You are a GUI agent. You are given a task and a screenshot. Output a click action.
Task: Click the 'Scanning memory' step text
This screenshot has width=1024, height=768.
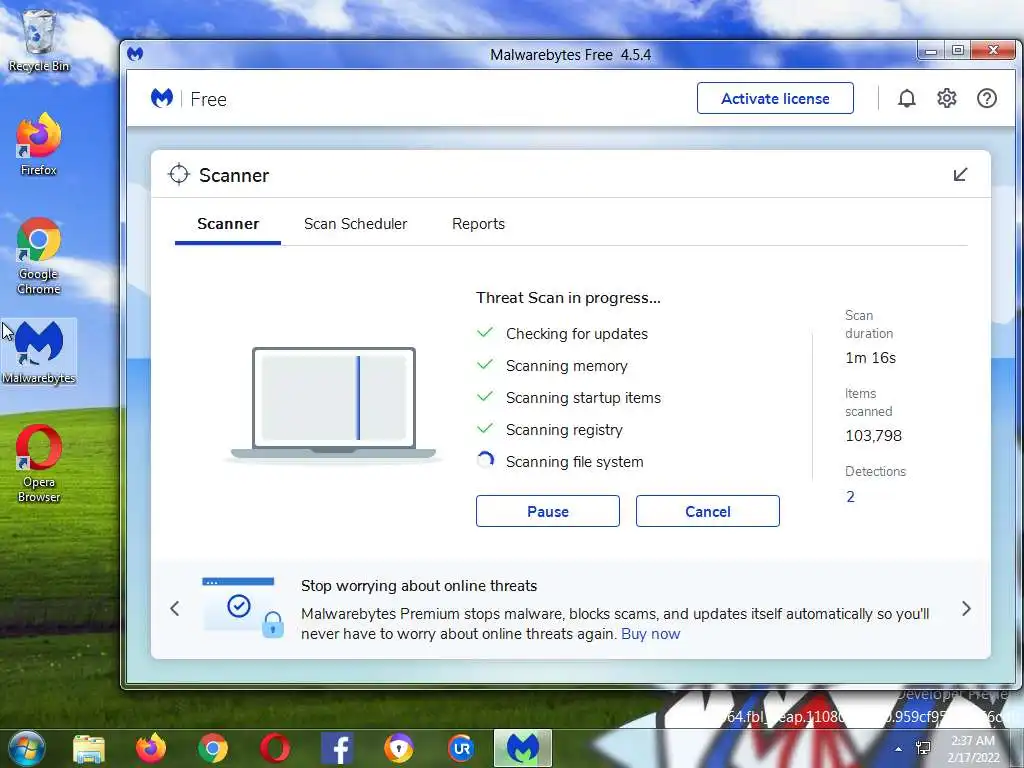click(x=566, y=366)
